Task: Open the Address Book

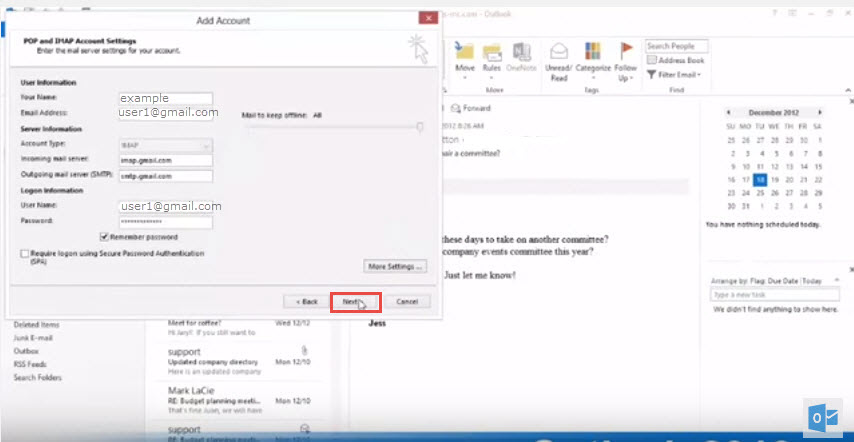Action: (x=676, y=60)
